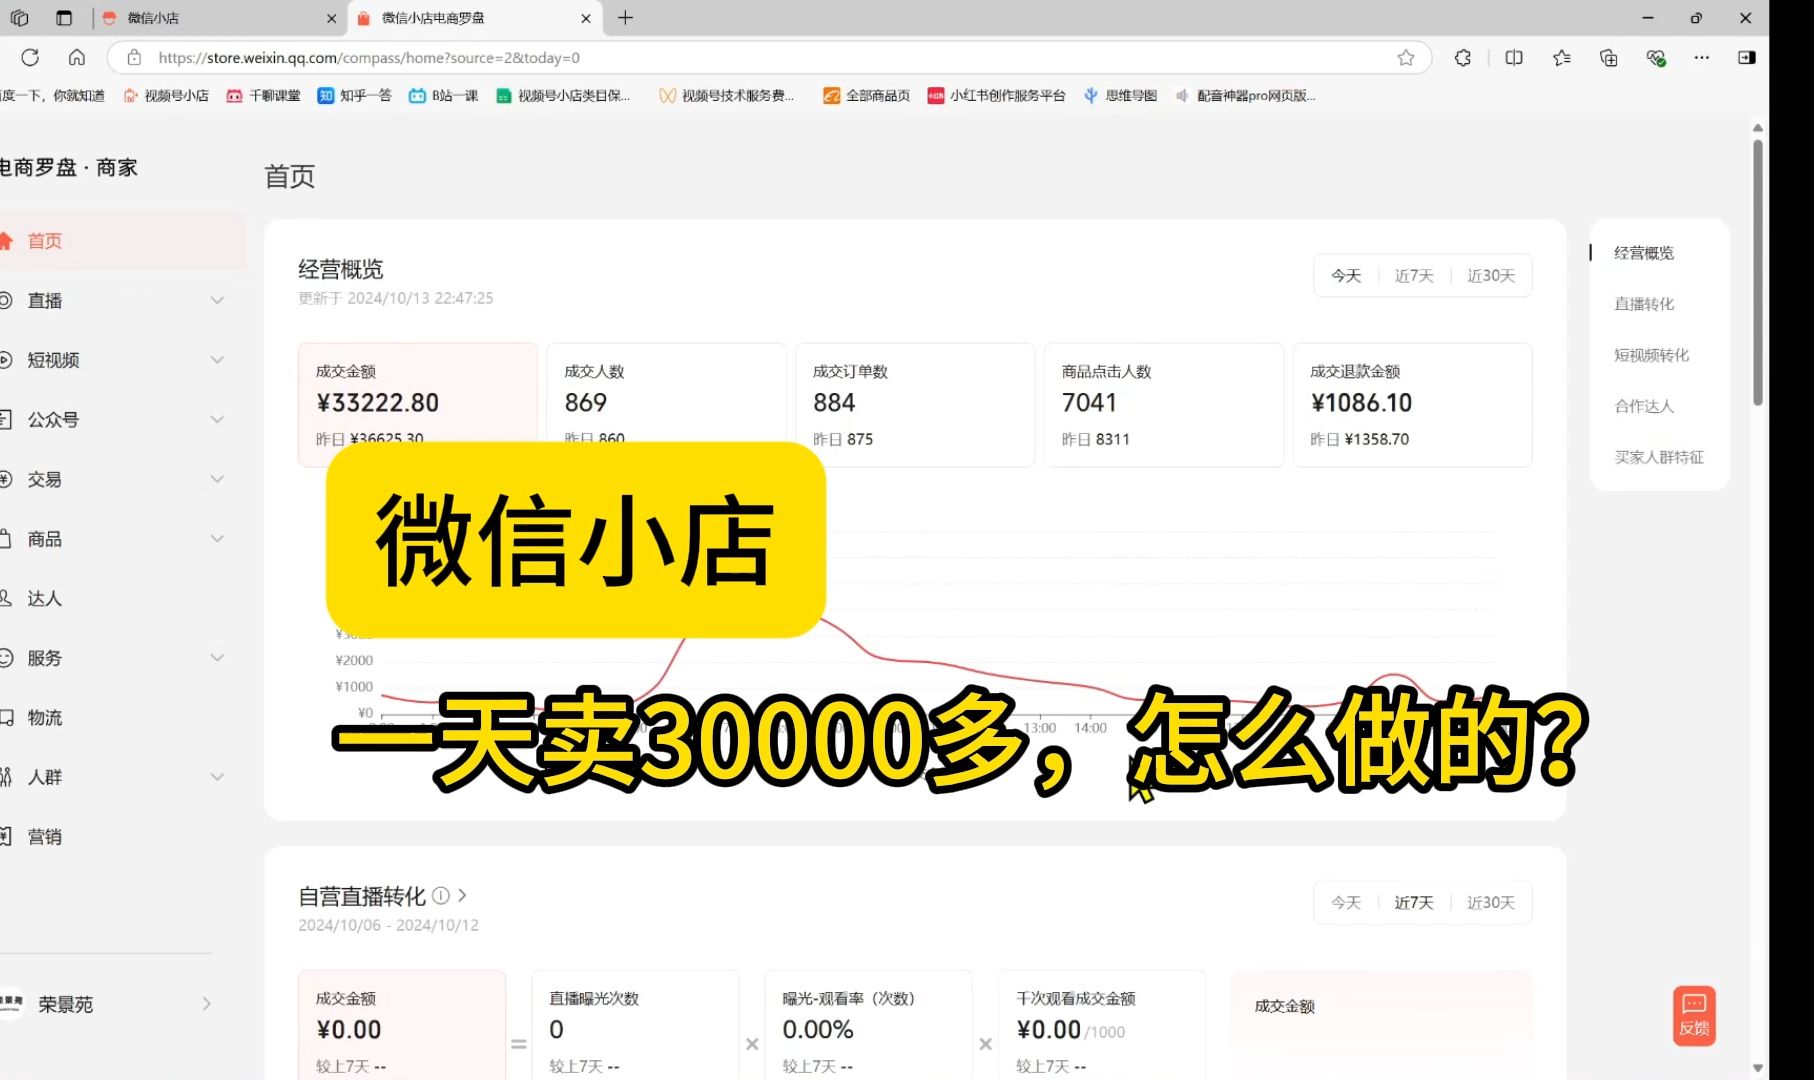The width and height of the screenshot is (1814, 1080).
Task: View site information lock icon
Action: pyautogui.click(x=134, y=58)
